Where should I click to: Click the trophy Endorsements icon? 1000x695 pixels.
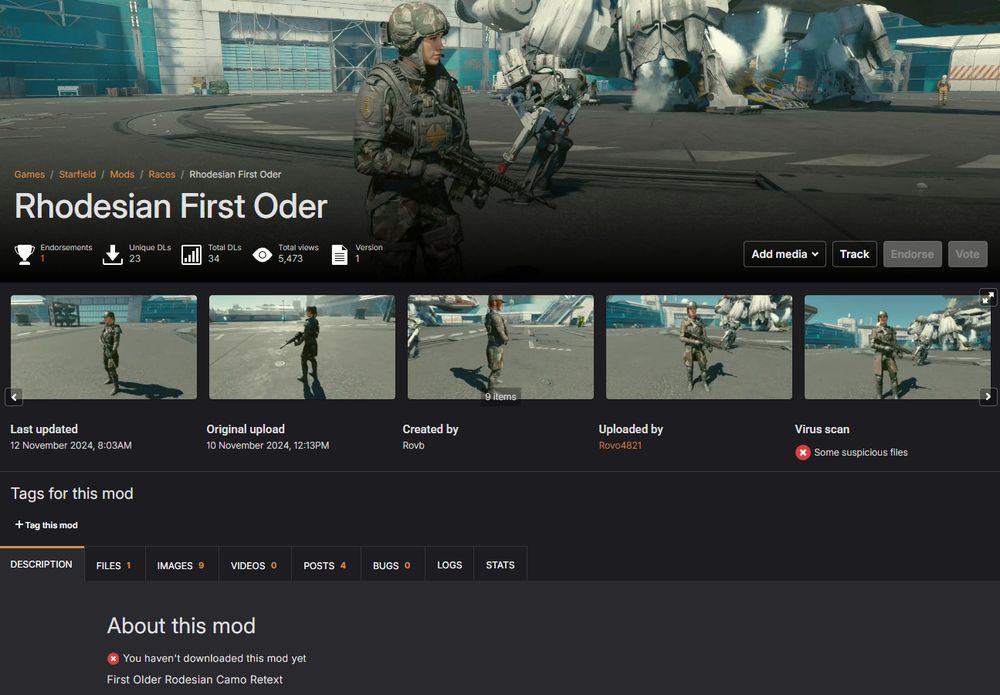[x=24, y=254]
